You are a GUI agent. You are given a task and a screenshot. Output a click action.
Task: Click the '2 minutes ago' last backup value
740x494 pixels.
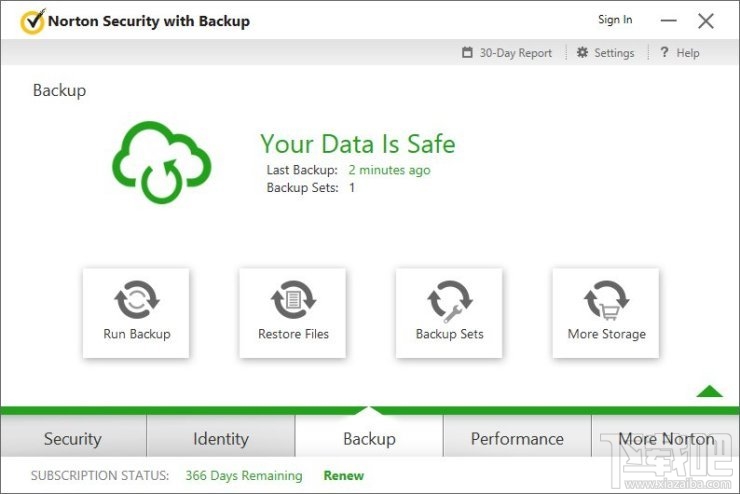(389, 170)
